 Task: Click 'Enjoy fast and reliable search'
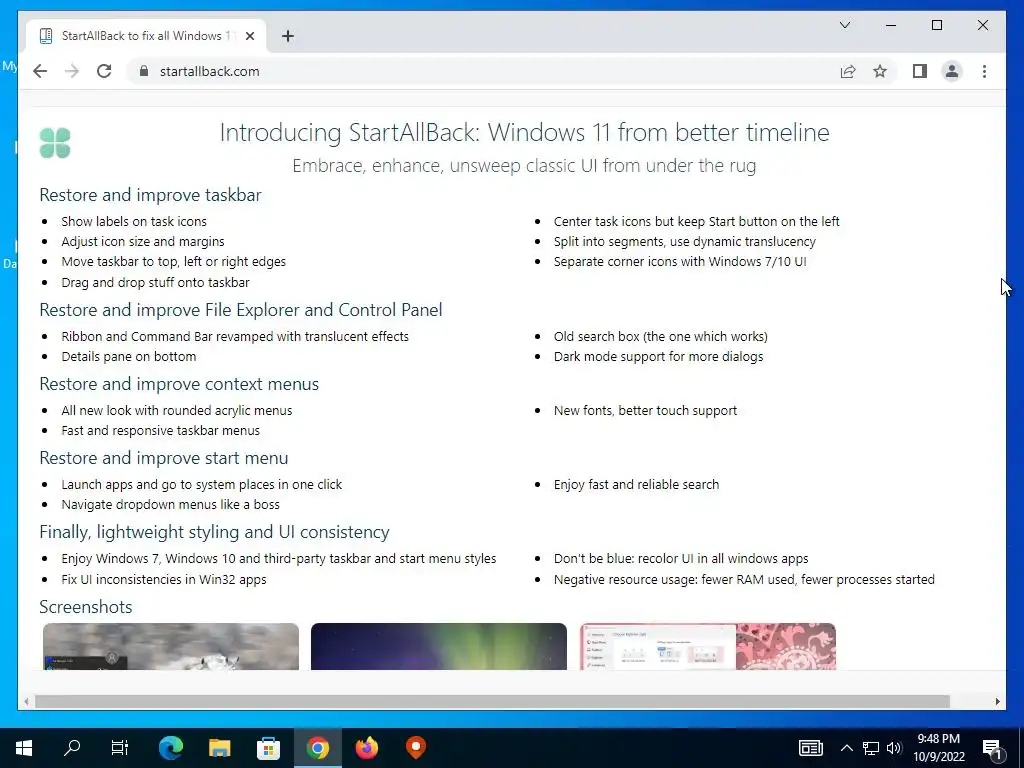[x=636, y=485]
